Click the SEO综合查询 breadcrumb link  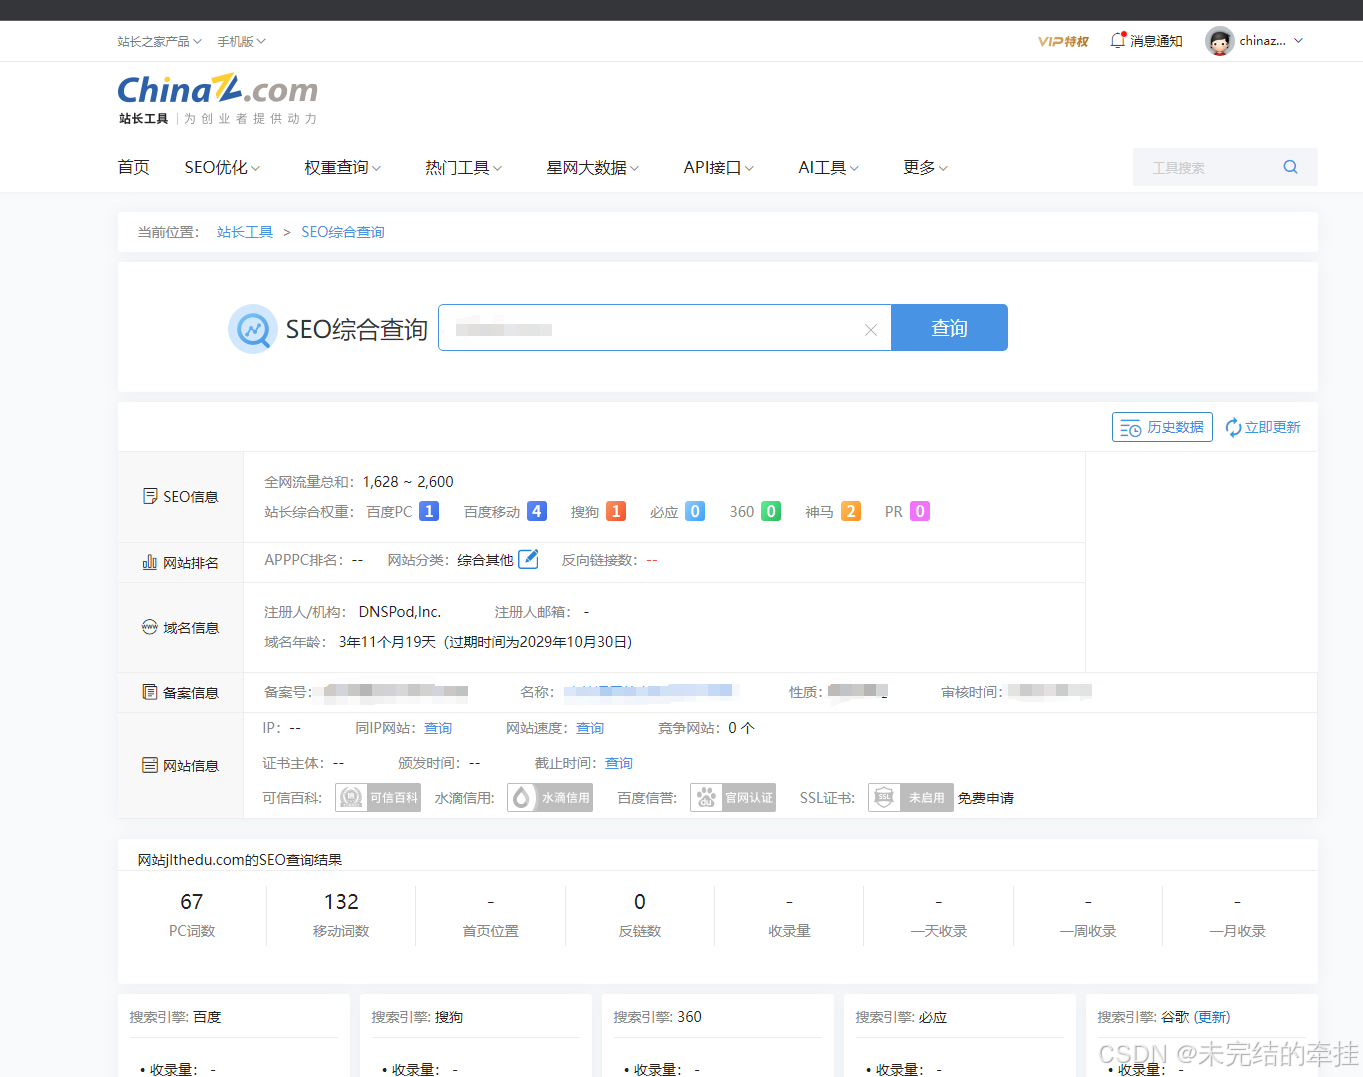(x=343, y=232)
